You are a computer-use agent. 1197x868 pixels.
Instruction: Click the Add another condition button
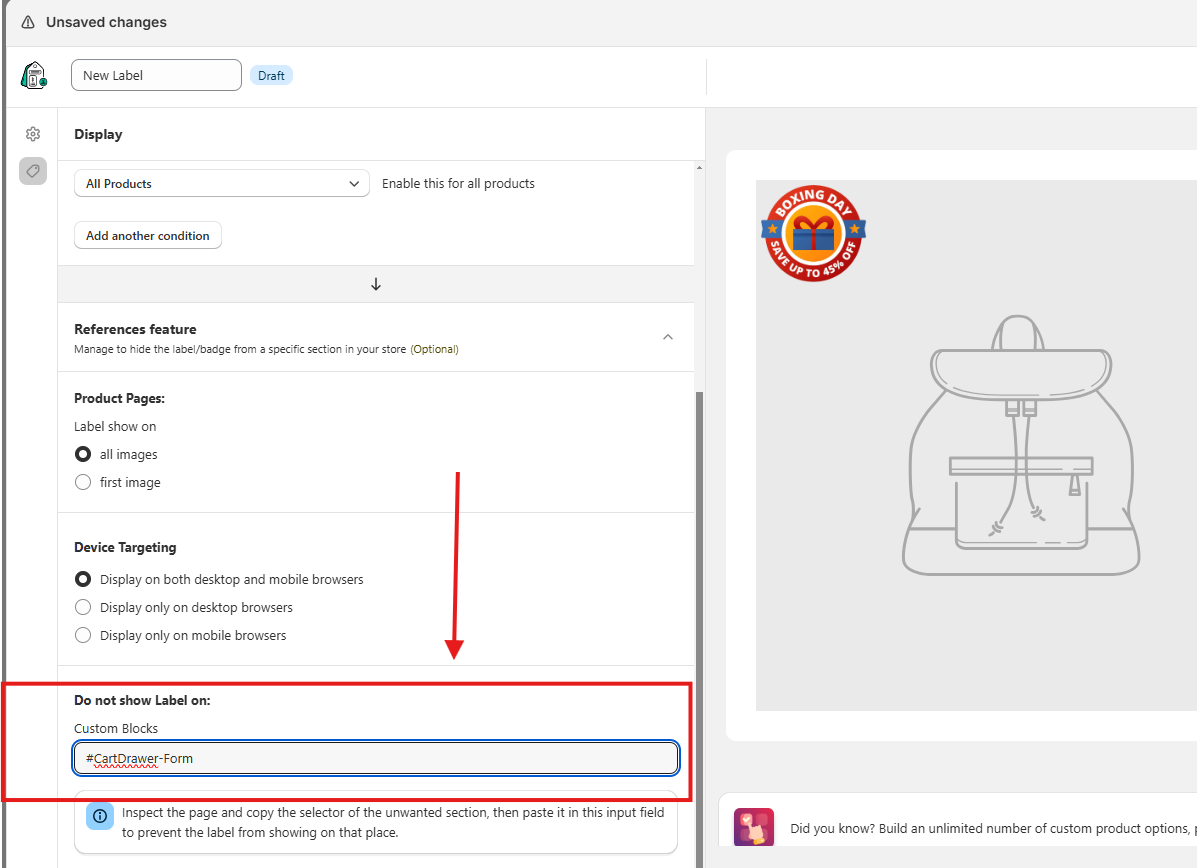point(148,236)
